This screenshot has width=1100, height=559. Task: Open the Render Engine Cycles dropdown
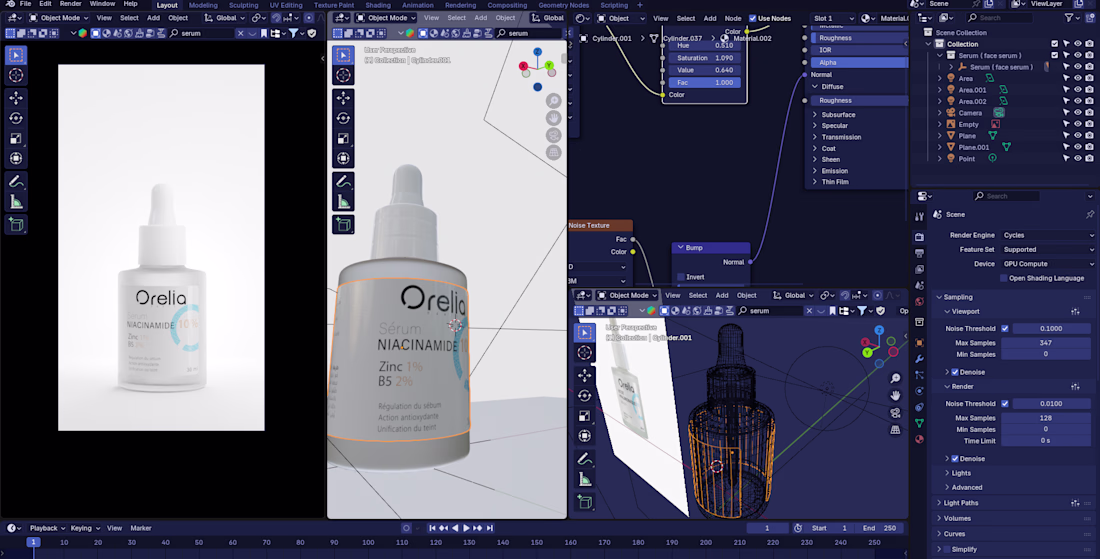click(x=1047, y=236)
